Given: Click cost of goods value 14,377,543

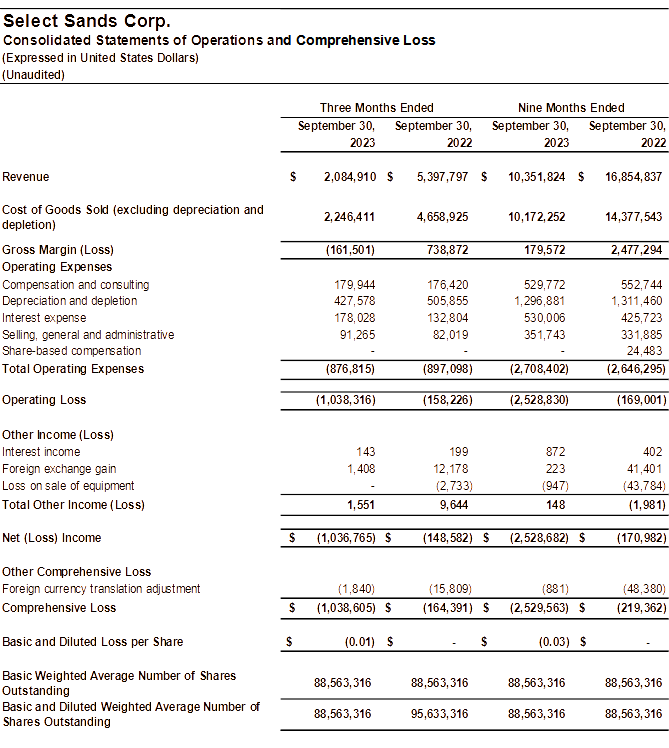Looking at the screenshot, I should click(634, 217).
